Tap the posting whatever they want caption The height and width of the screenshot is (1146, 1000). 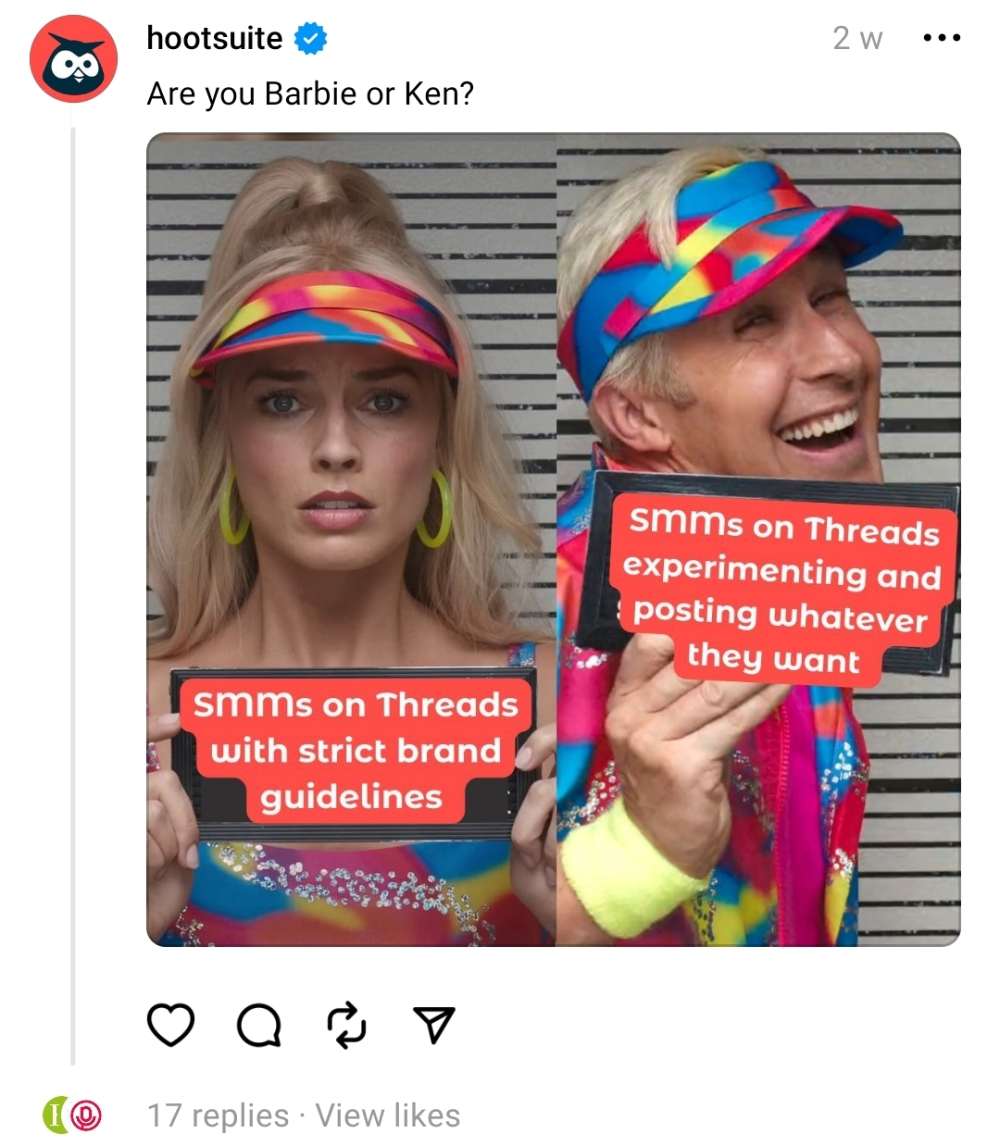(x=782, y=591)
